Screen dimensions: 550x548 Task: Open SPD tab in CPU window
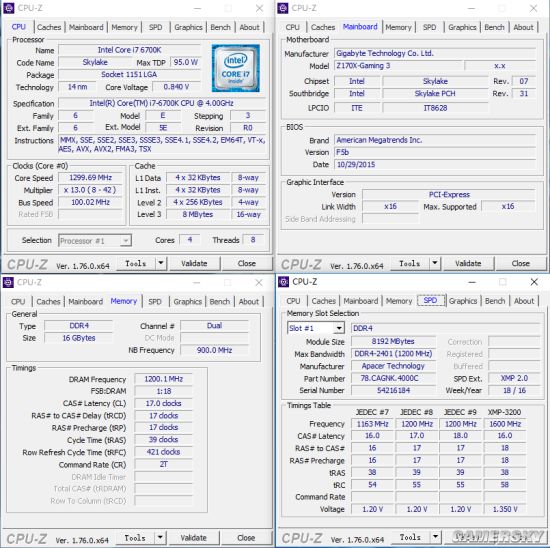(x=156, y=27)
